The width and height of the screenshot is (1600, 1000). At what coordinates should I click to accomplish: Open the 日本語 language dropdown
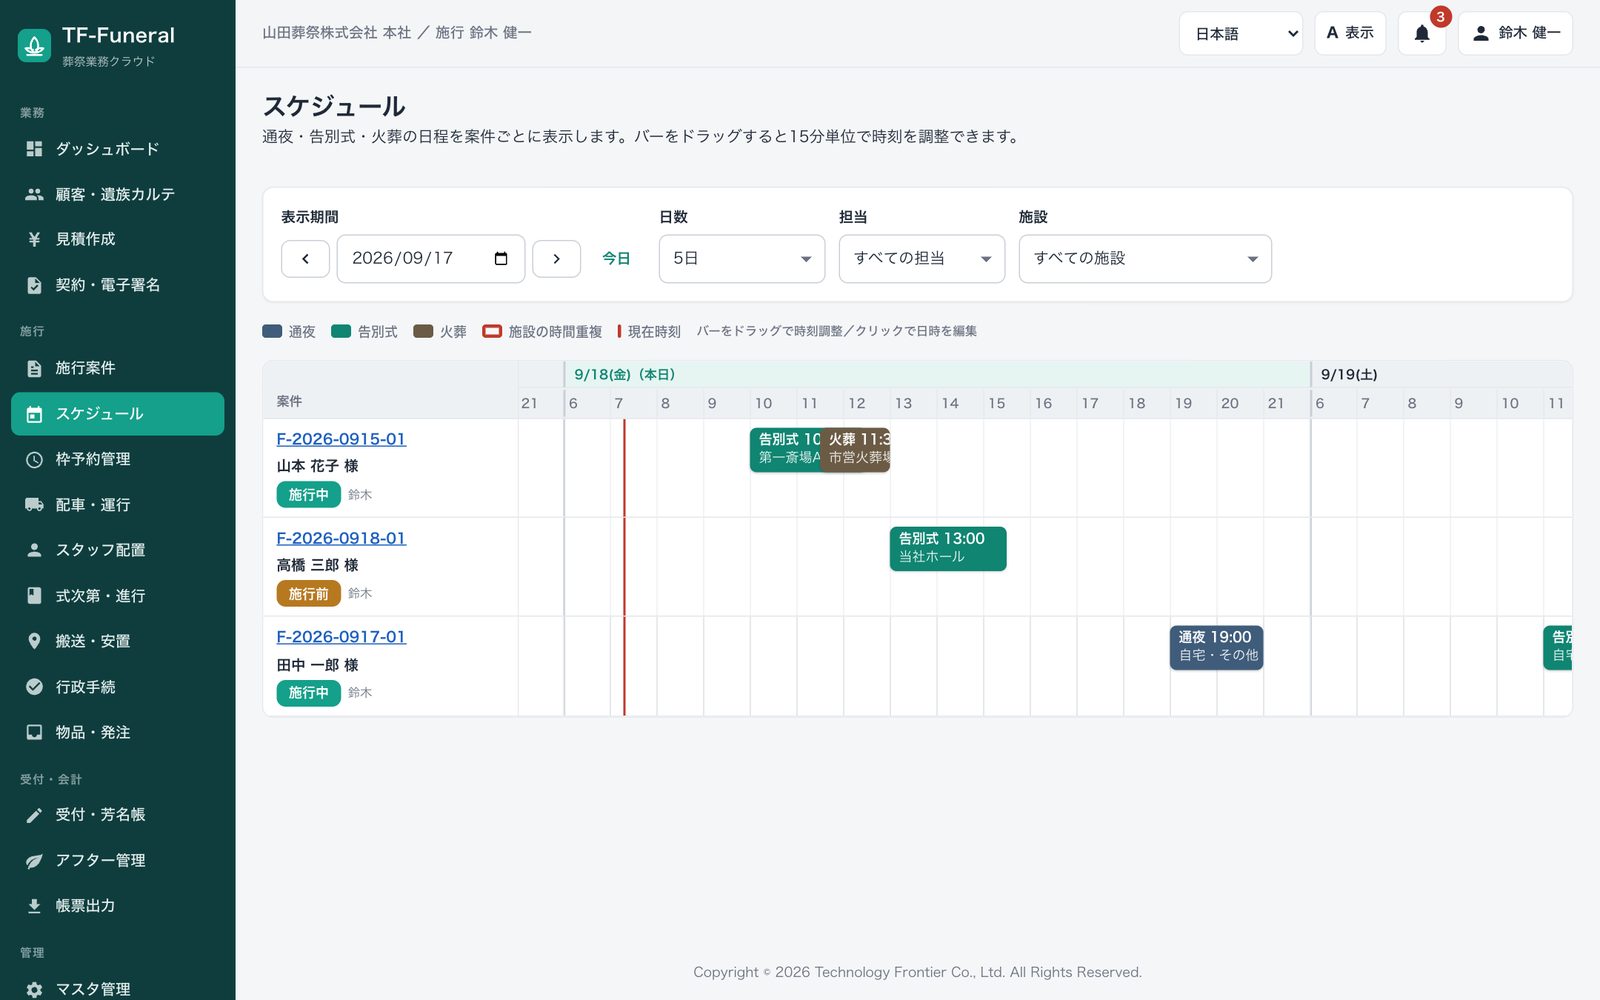1241,33
